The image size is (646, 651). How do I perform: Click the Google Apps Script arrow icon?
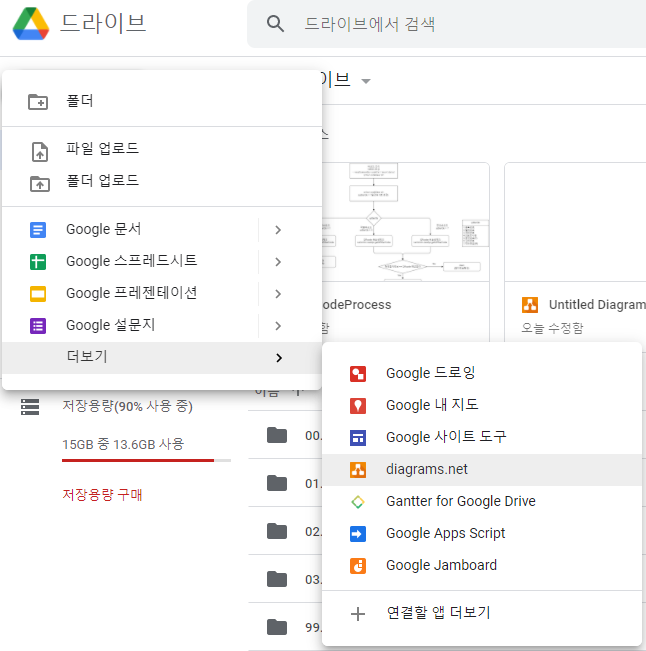[x=358, y=534]
